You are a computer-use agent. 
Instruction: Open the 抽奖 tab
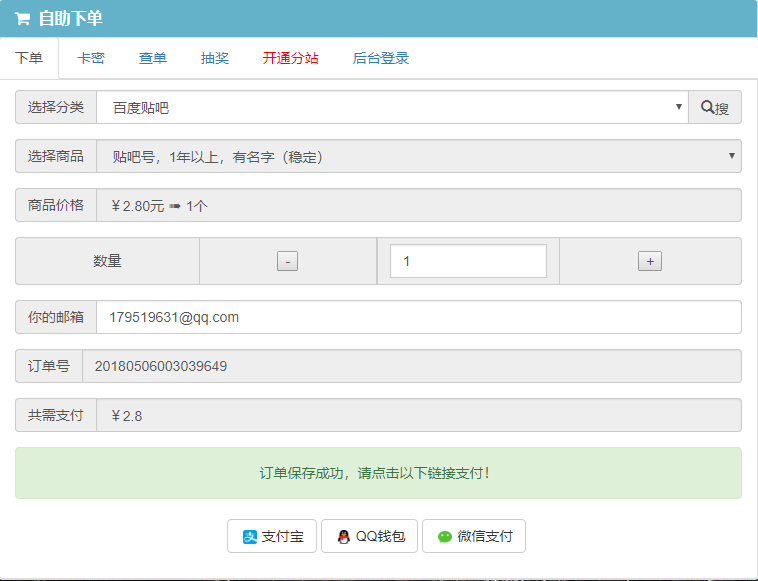click(x=215, y=58)
